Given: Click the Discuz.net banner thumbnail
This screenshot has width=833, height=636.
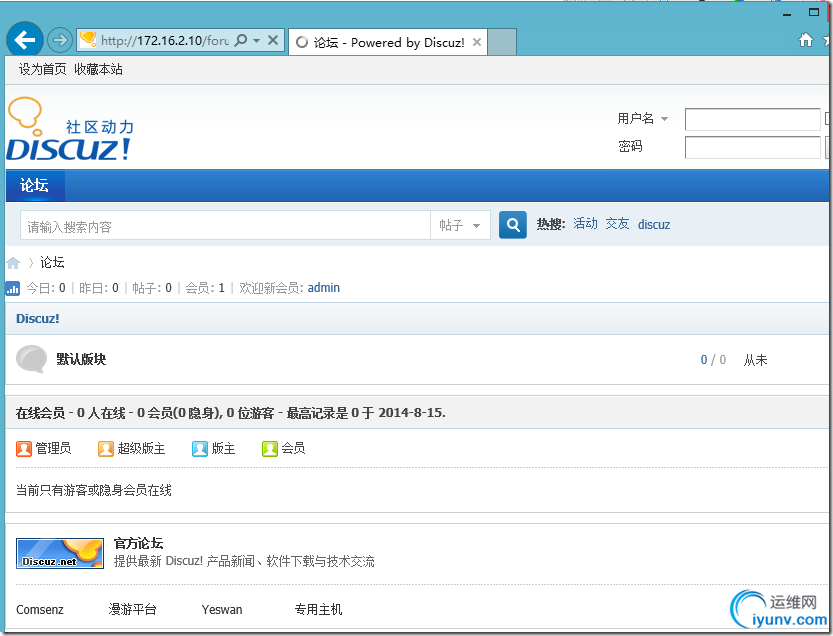Looking at the screenshot, I should [x=60, y=553].
